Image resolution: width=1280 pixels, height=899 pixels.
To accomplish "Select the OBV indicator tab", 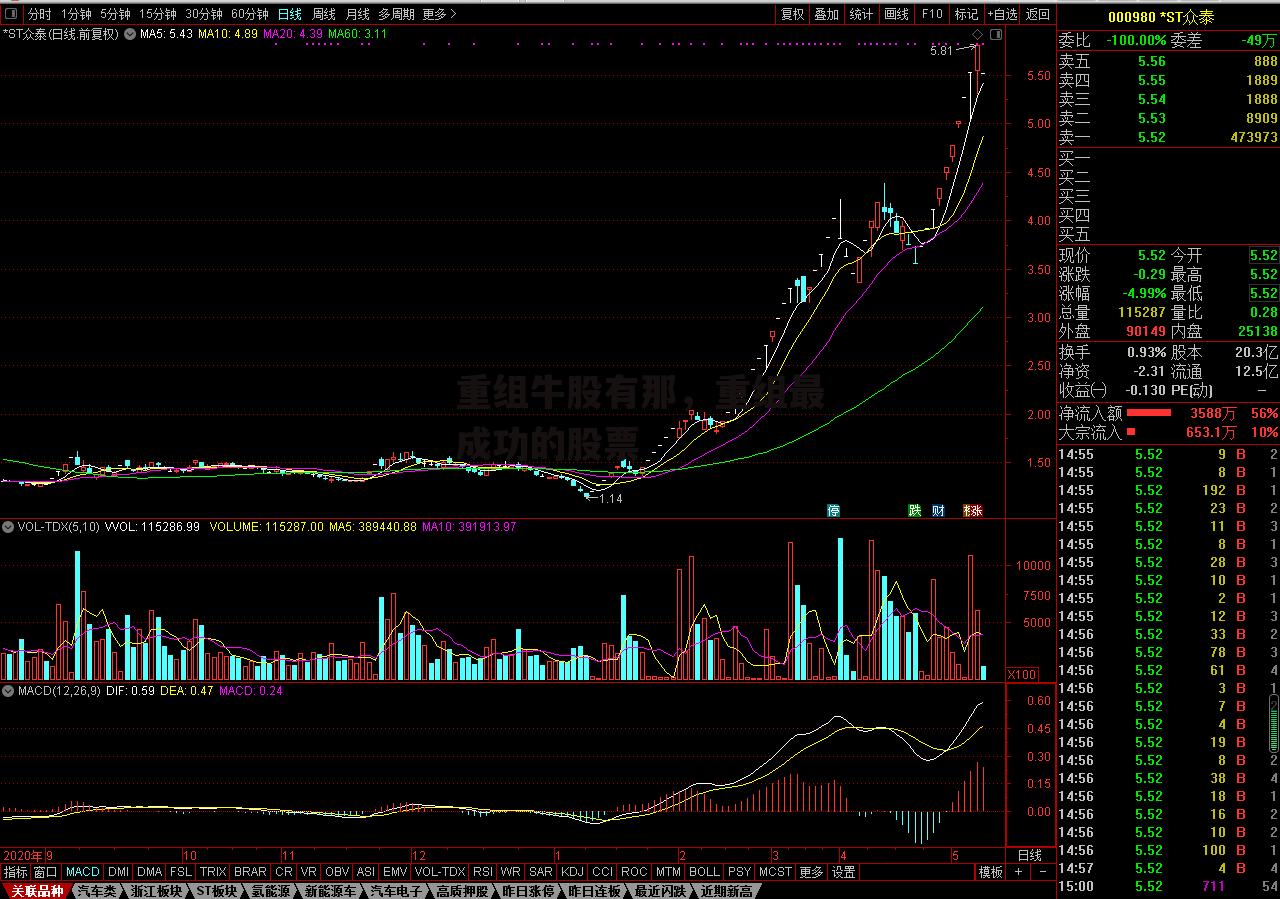I will click(x=337, y=872).
